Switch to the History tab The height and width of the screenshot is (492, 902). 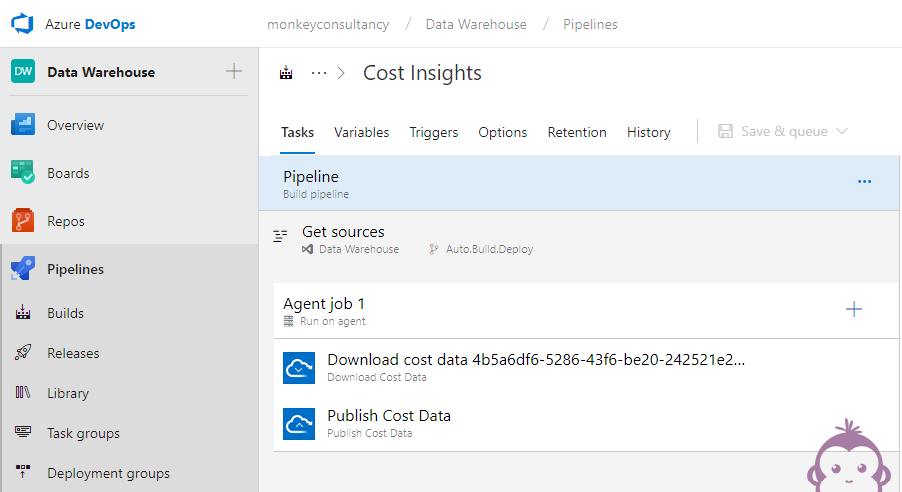coord(649,132)
